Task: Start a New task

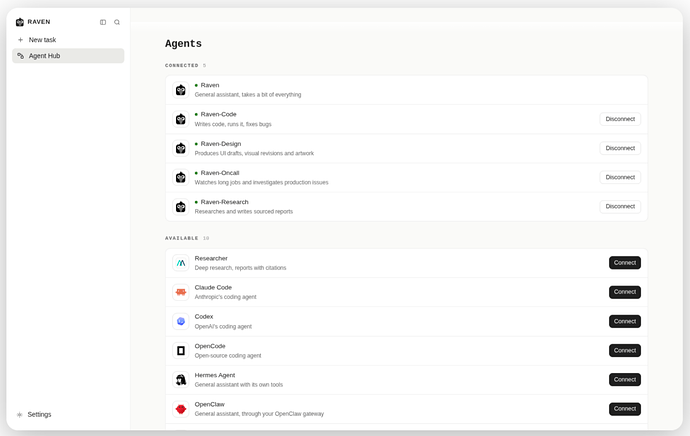Action: click(x=68, y=40)
